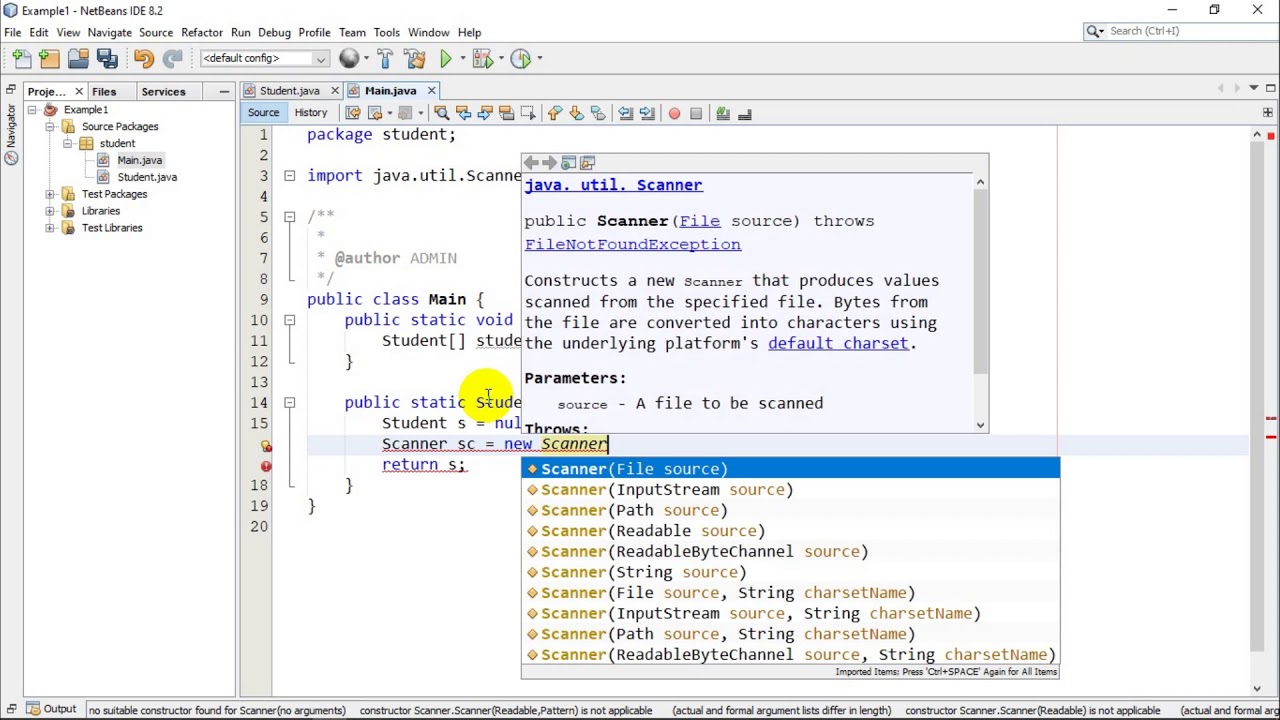Go forward in Javadoc popup
Viewport: 1280px width, 720px height.
point(550,163)
